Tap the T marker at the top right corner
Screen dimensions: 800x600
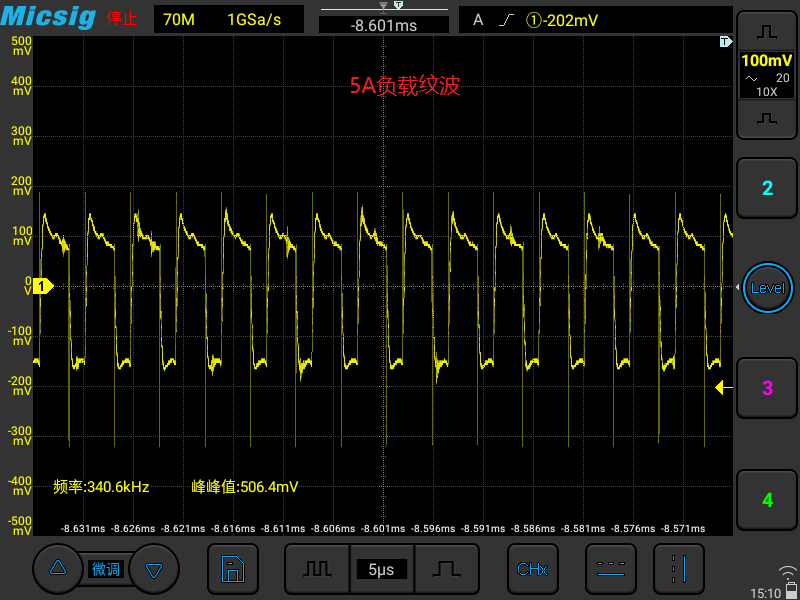(x=726, y=41)
